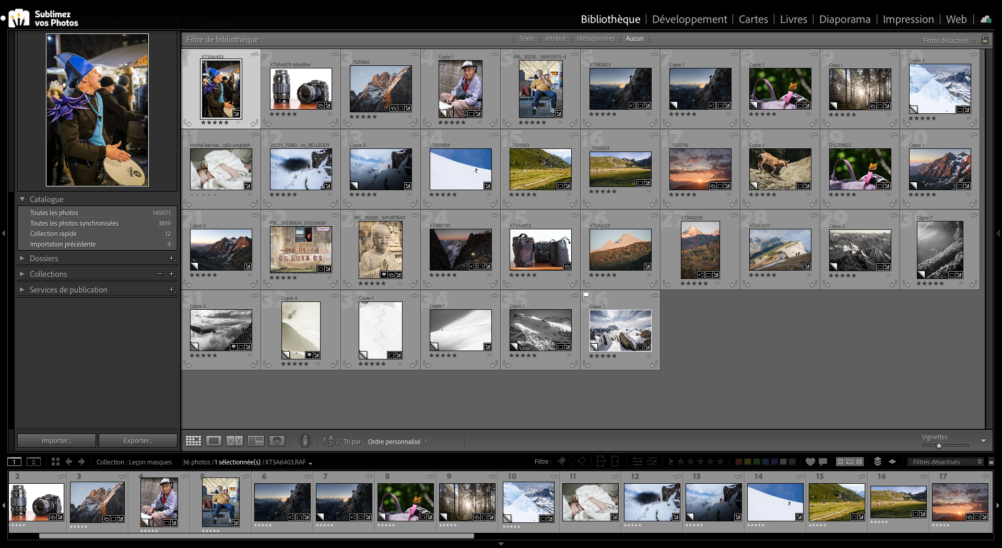Open the Web module
The width and height of the screenshot is (1002, 548).
(956, 19)
